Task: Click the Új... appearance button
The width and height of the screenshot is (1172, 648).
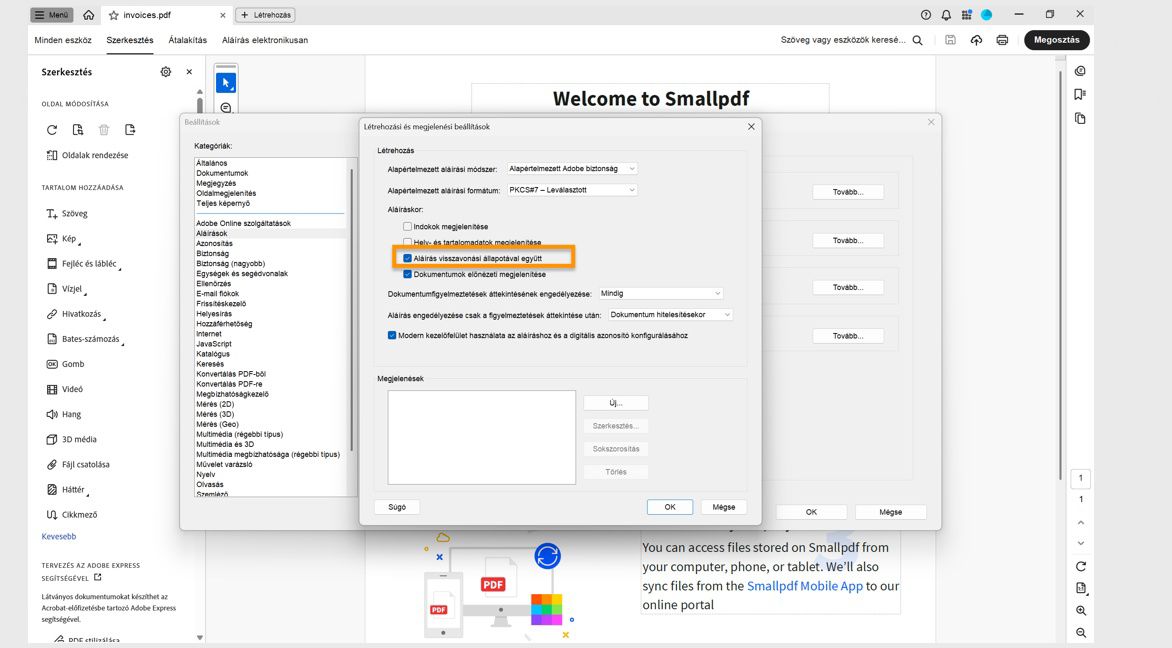Action: point(616,403)
